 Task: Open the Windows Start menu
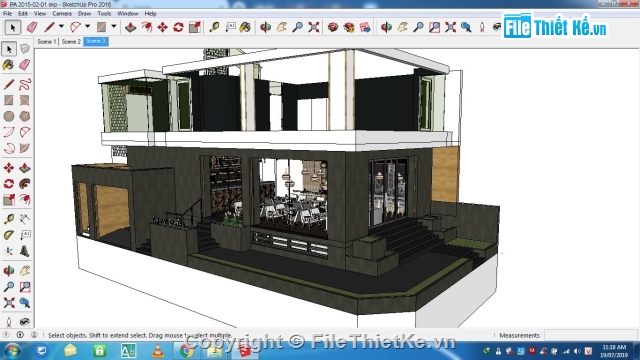pyautogui.click(x=13, y=351)
